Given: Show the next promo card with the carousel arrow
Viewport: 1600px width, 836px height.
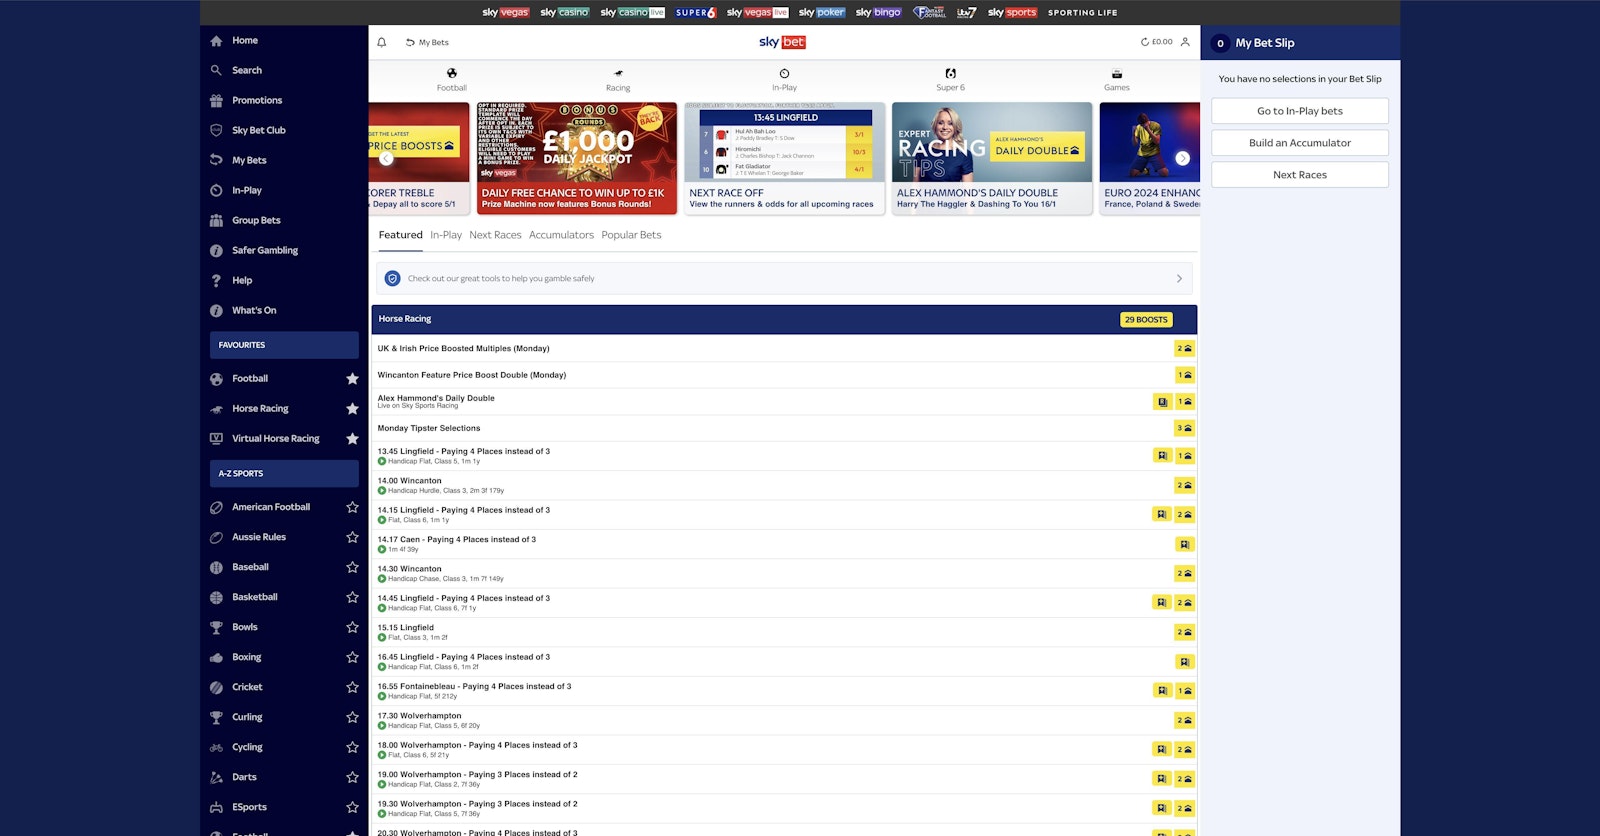Looking at the screenshot, I should [1182, 158].
